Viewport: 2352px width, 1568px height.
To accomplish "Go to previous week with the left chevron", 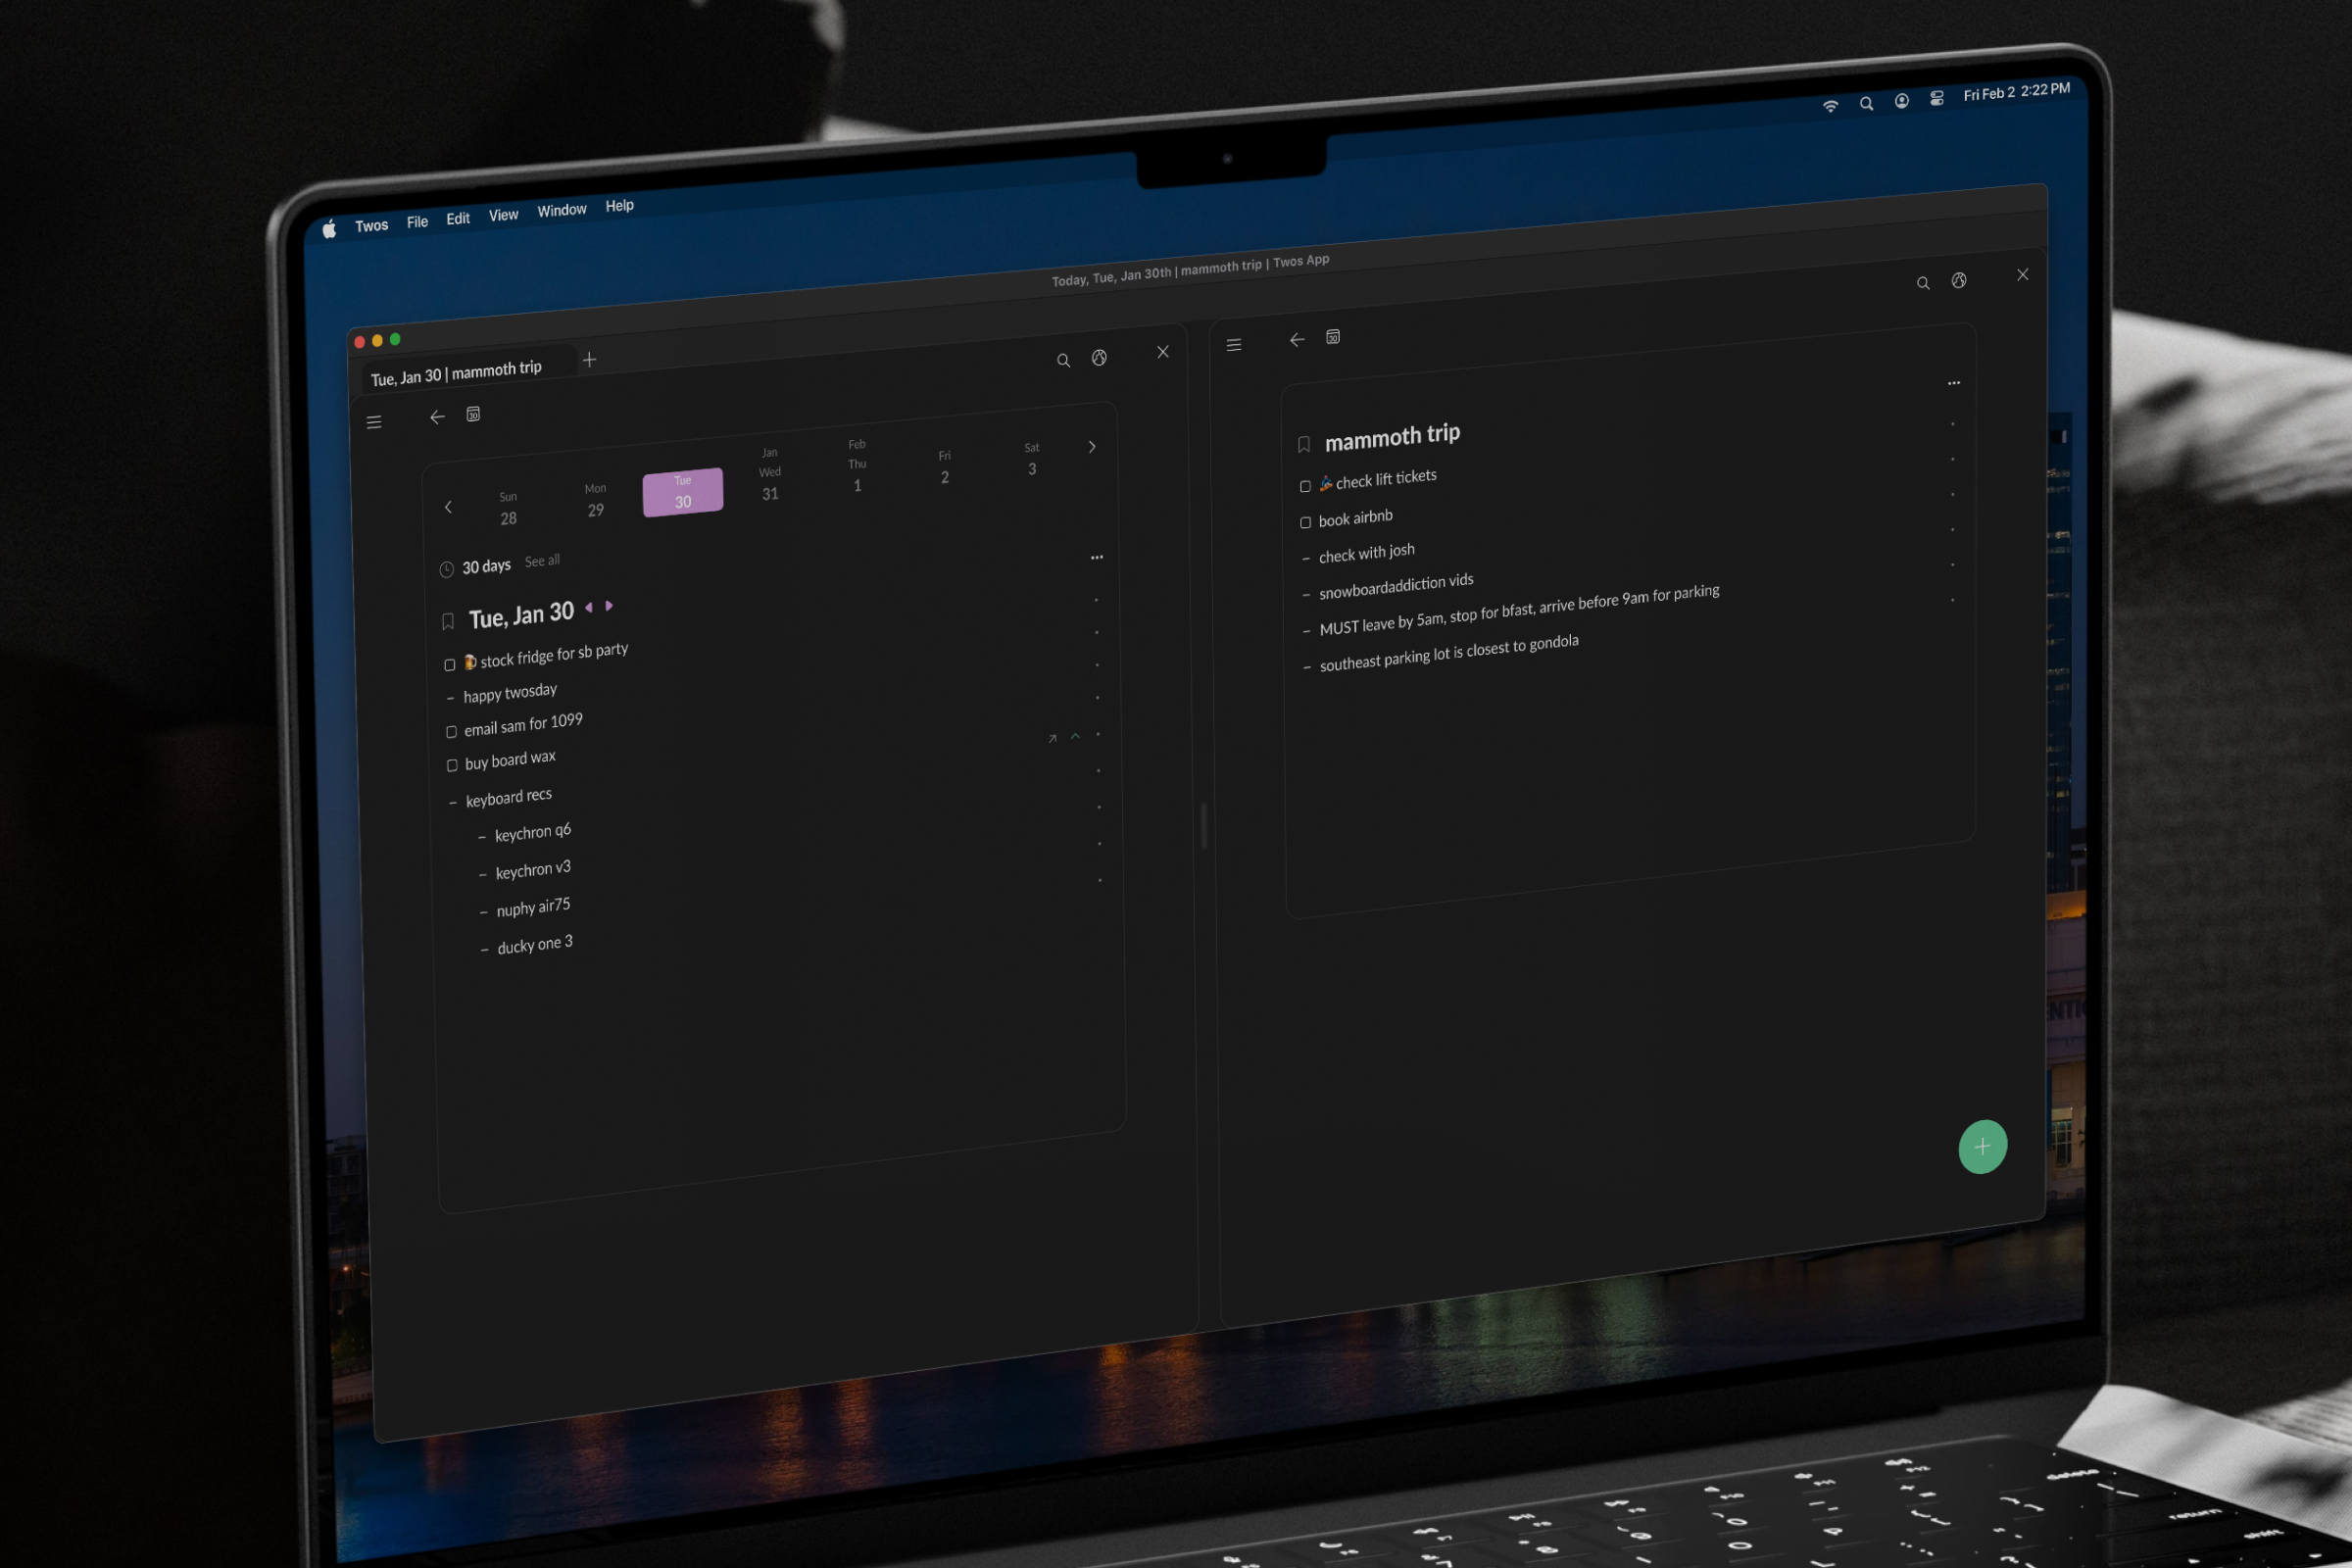I will pyautogui.click(x=448, y=507).
